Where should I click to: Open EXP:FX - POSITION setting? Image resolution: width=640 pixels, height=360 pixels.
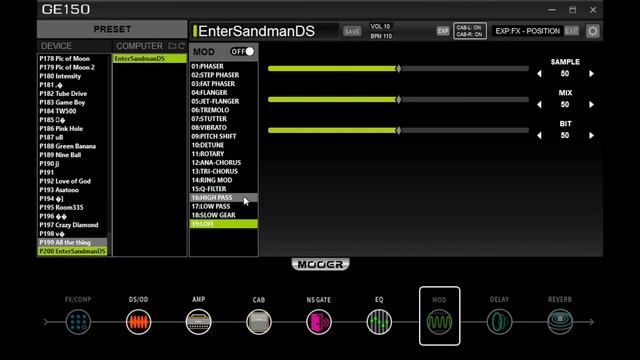[527, 31]
